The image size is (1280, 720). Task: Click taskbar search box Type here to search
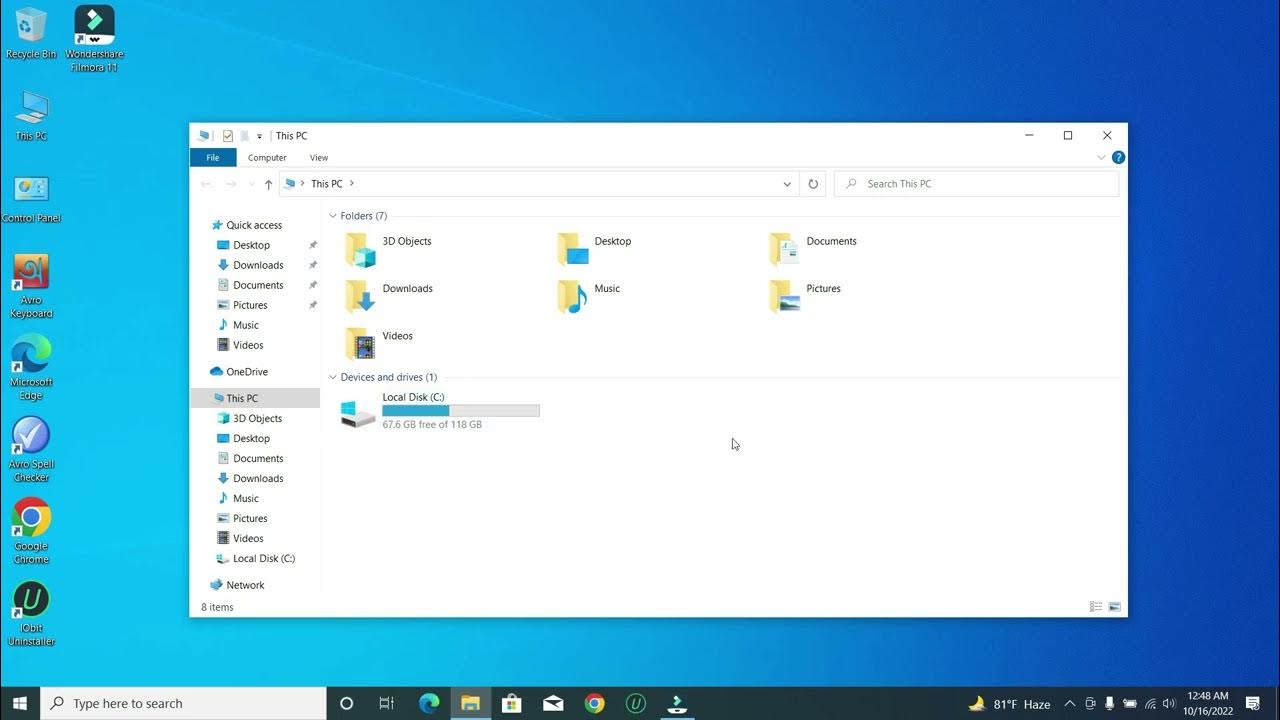183,703
